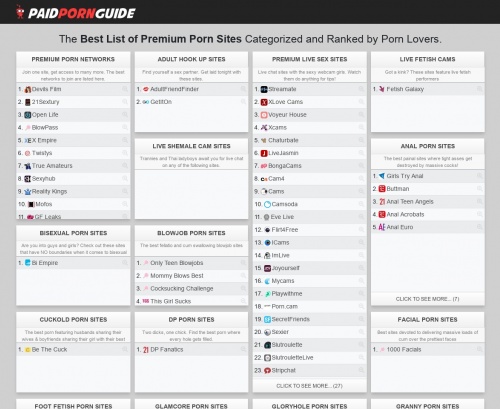Visit the Chaturbate link
This screenshot has width=500, height=409.
click(x=283, y=140)
